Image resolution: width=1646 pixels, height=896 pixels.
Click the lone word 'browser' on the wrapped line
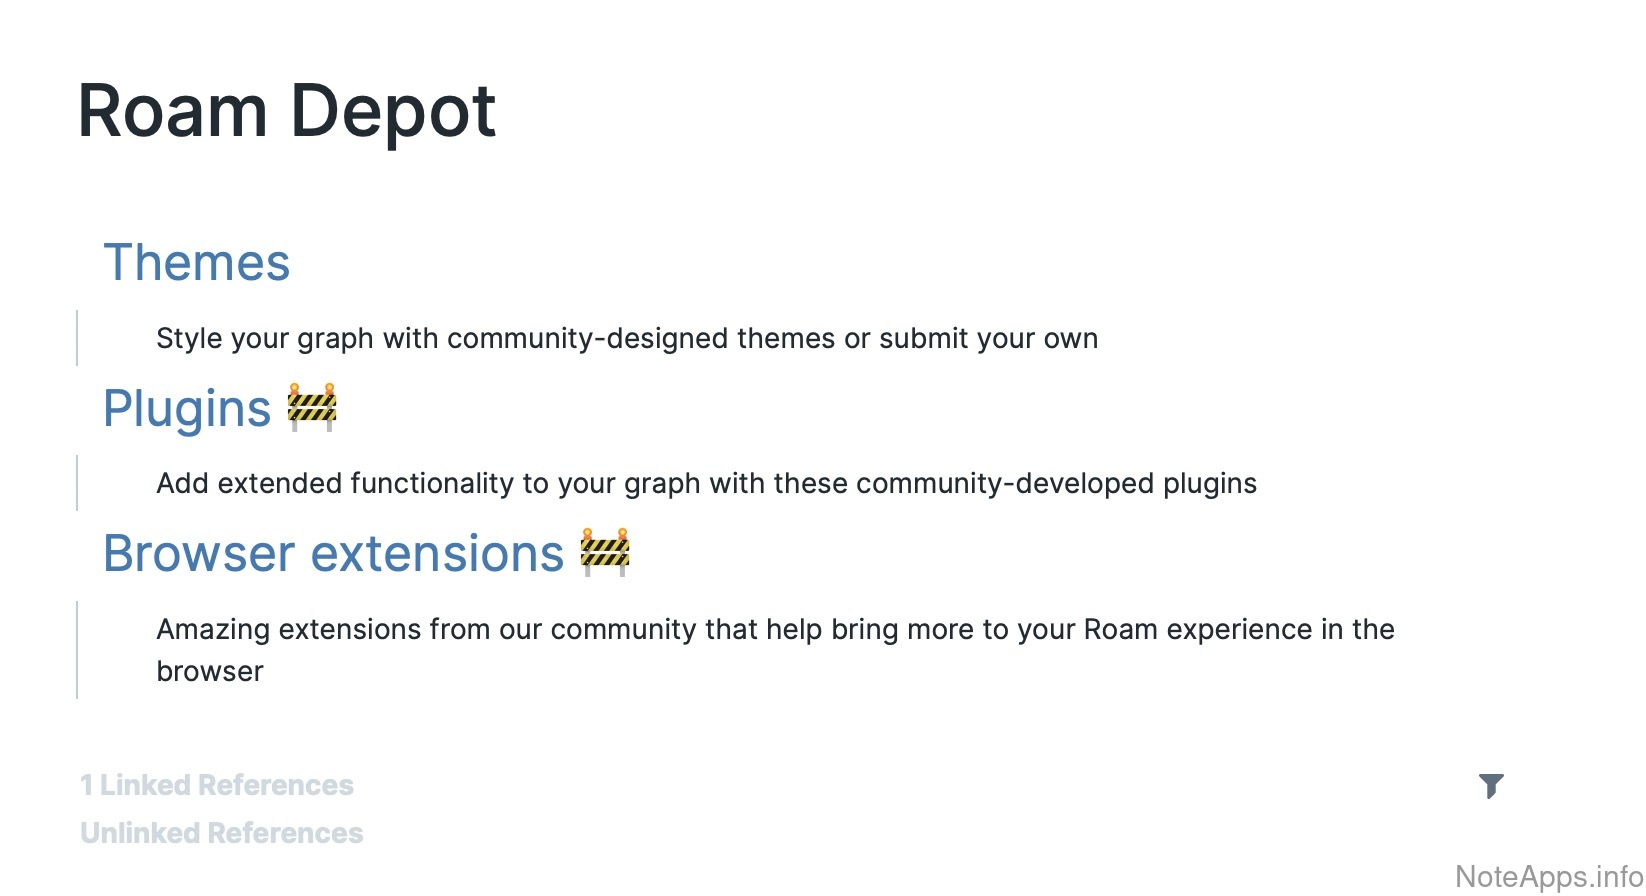click(x=210, y=672)
